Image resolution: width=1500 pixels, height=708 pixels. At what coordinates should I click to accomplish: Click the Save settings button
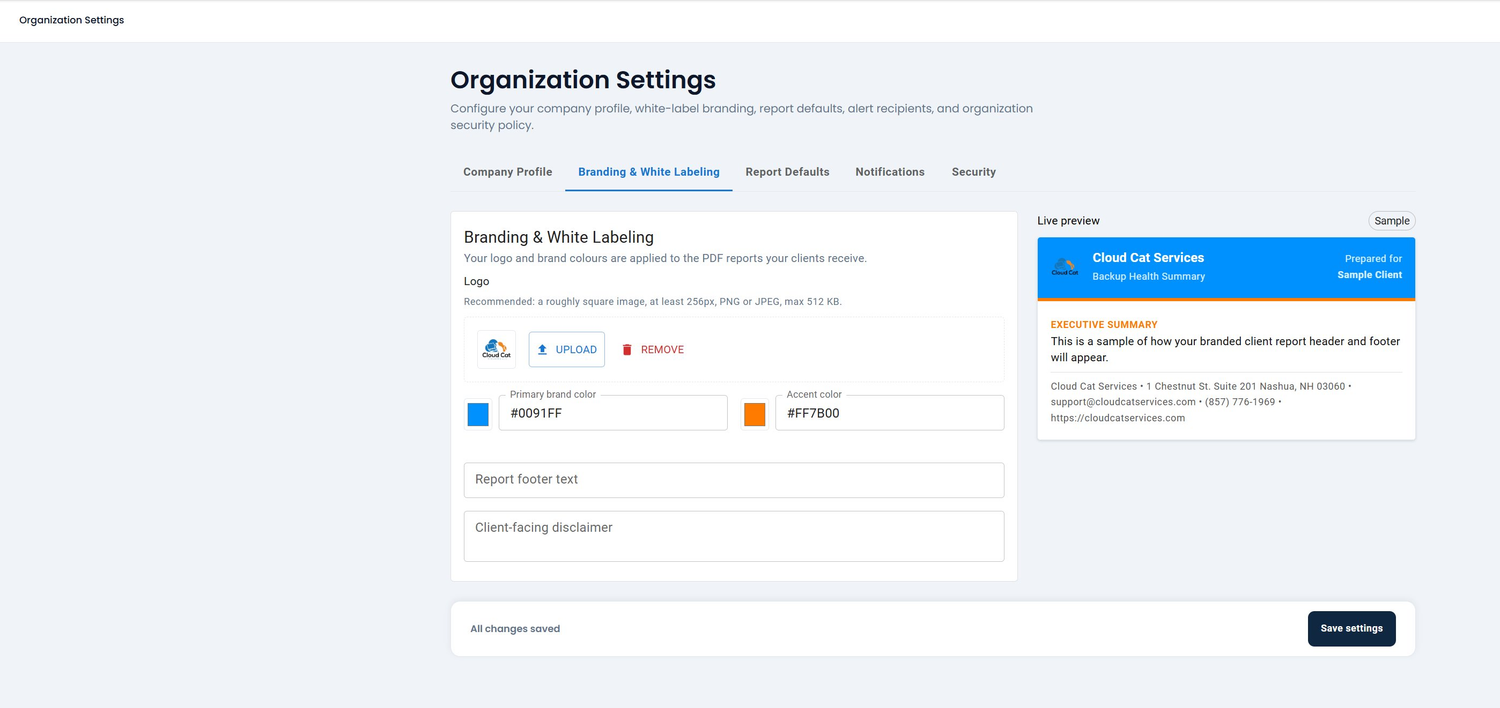click(1352, 629)
